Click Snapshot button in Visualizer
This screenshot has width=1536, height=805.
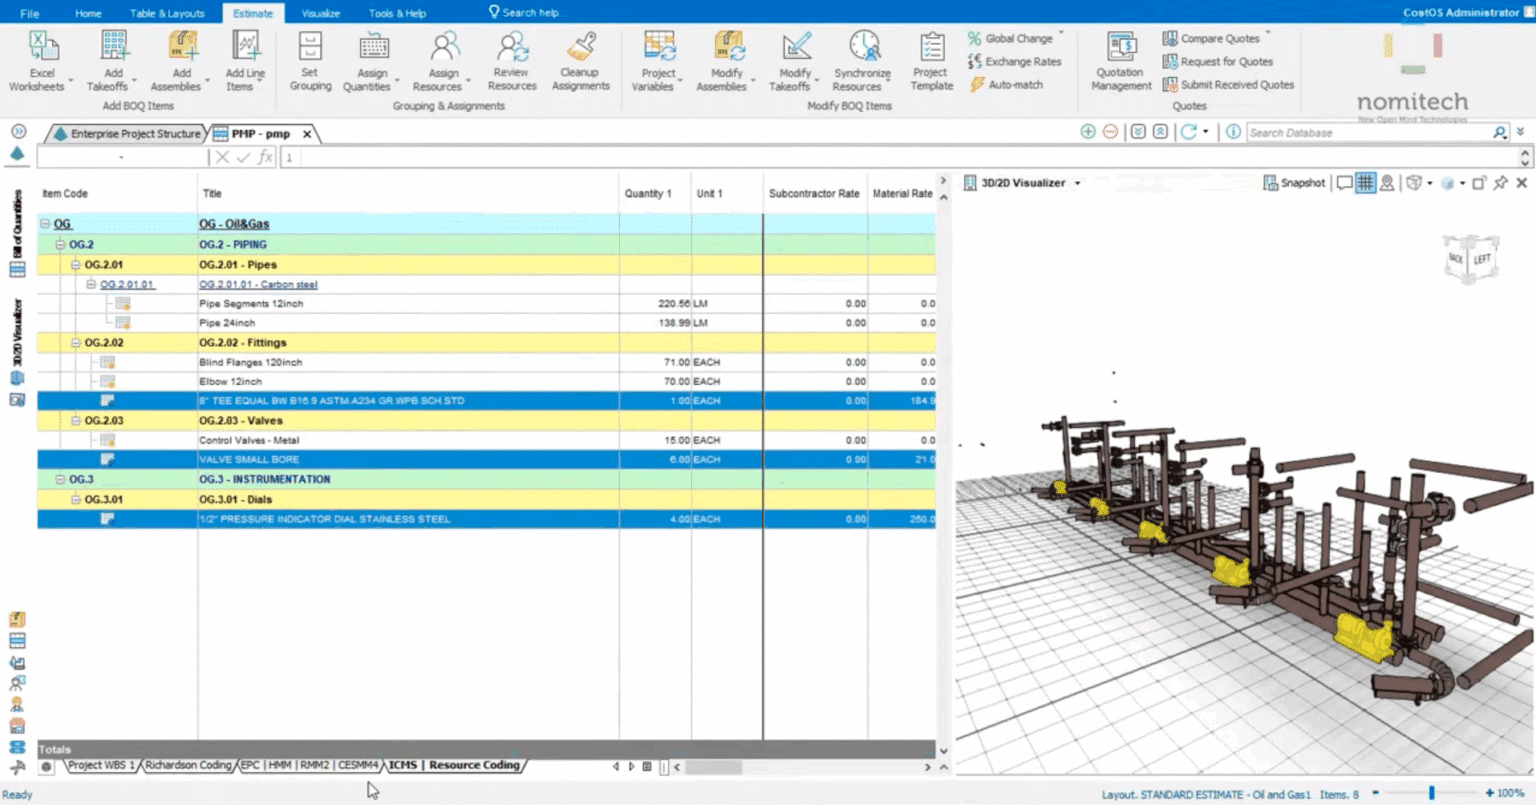pyautogui.click(x=1294, y=183)
